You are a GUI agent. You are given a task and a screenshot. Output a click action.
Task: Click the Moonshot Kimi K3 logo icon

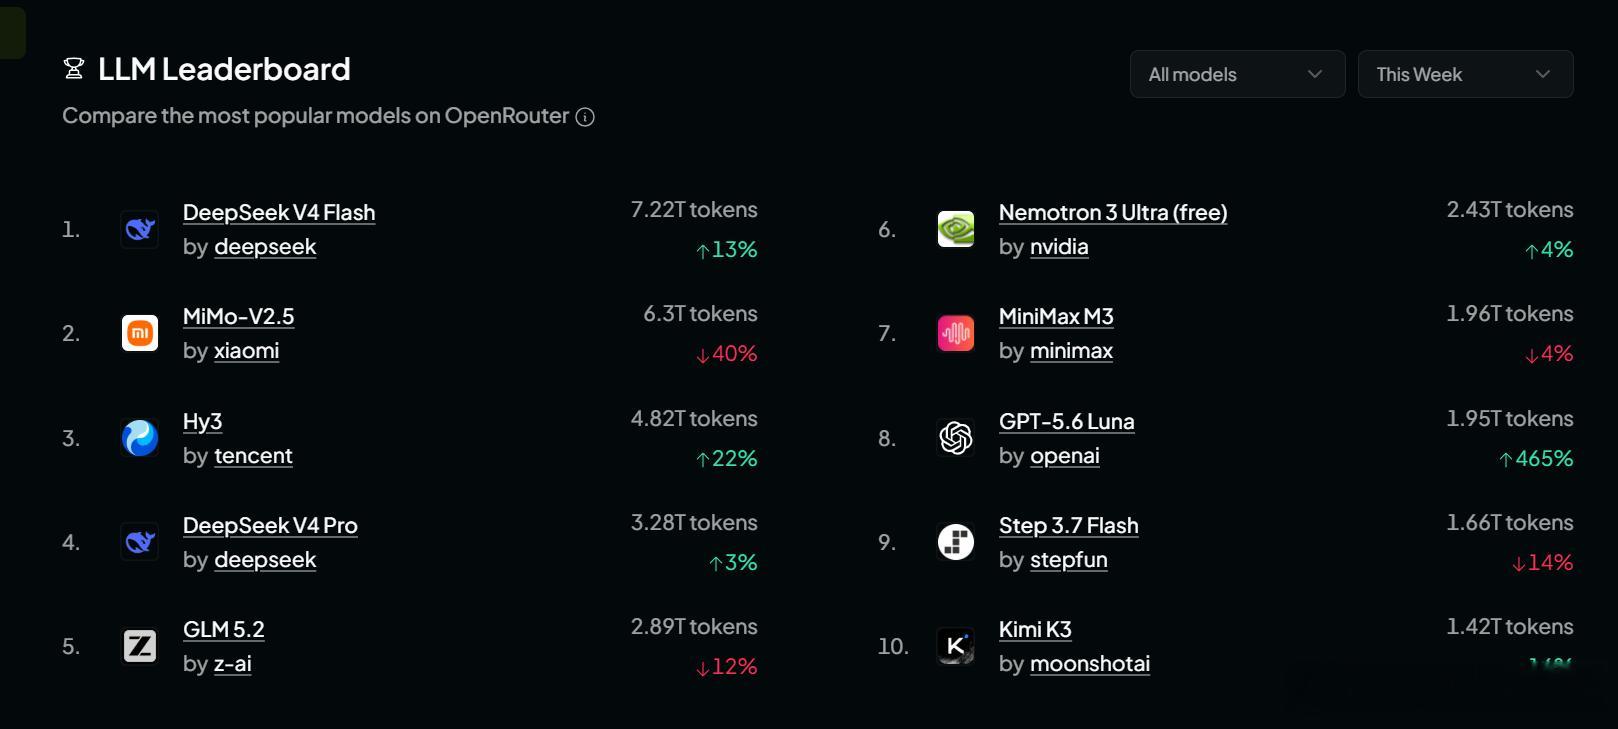[956, 646]
